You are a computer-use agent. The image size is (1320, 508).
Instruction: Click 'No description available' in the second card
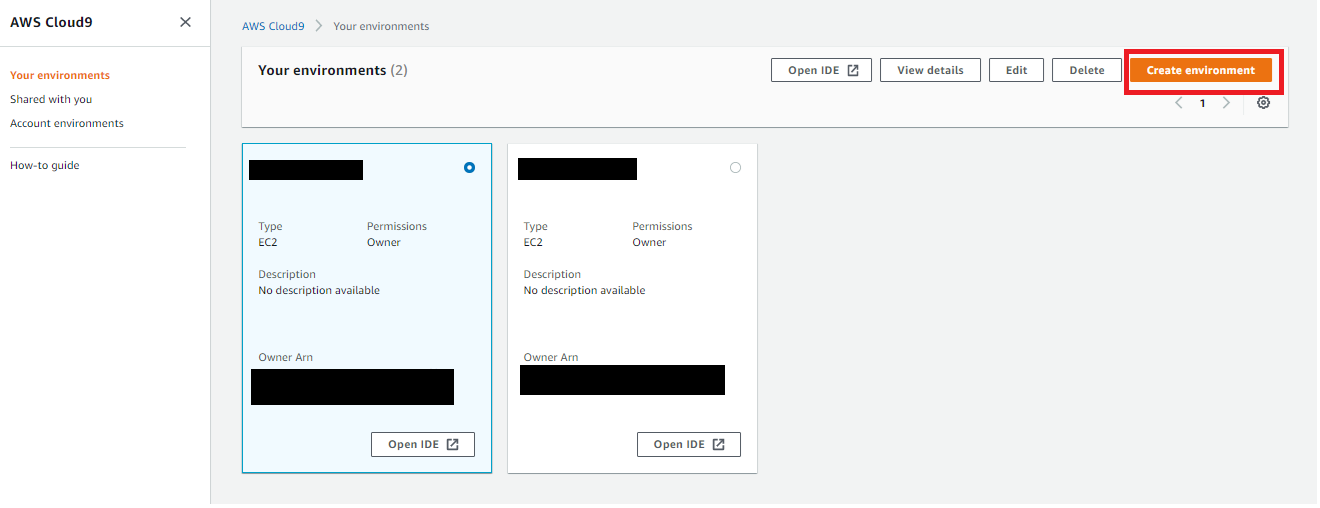point(585,290)
